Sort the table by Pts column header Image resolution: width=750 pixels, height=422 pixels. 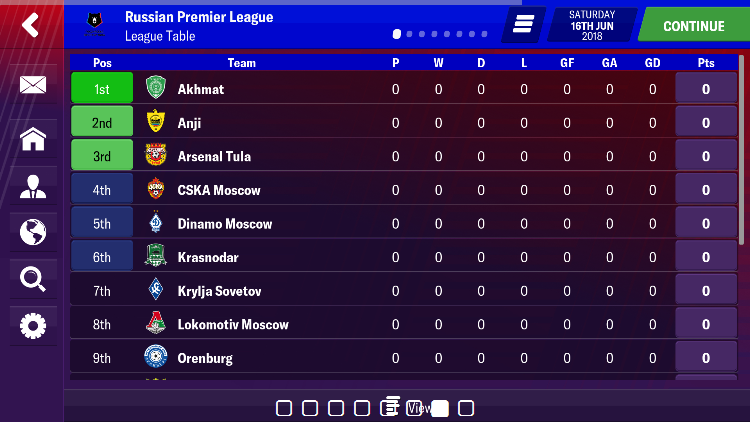(706, 63)
